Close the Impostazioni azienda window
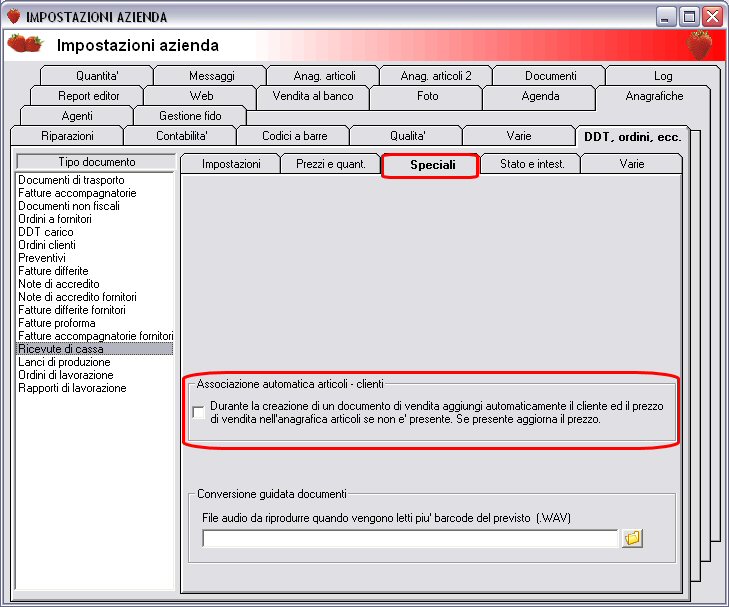The height and width of the screenshot is (607, 729). (712, 17)
